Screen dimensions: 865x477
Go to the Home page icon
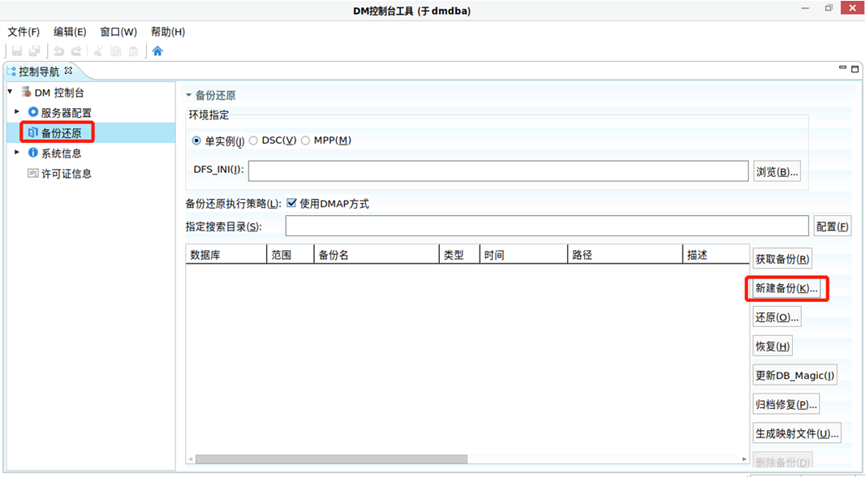(x=158, y=51)
